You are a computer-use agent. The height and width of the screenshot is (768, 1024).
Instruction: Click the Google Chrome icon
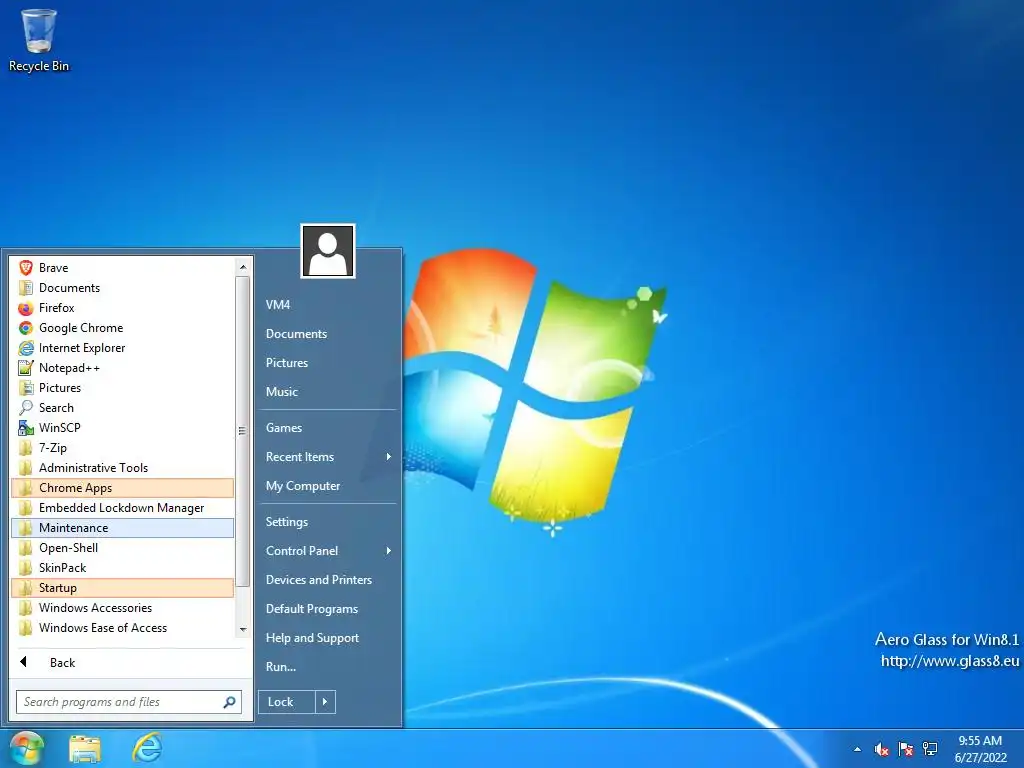click(25, 328)
